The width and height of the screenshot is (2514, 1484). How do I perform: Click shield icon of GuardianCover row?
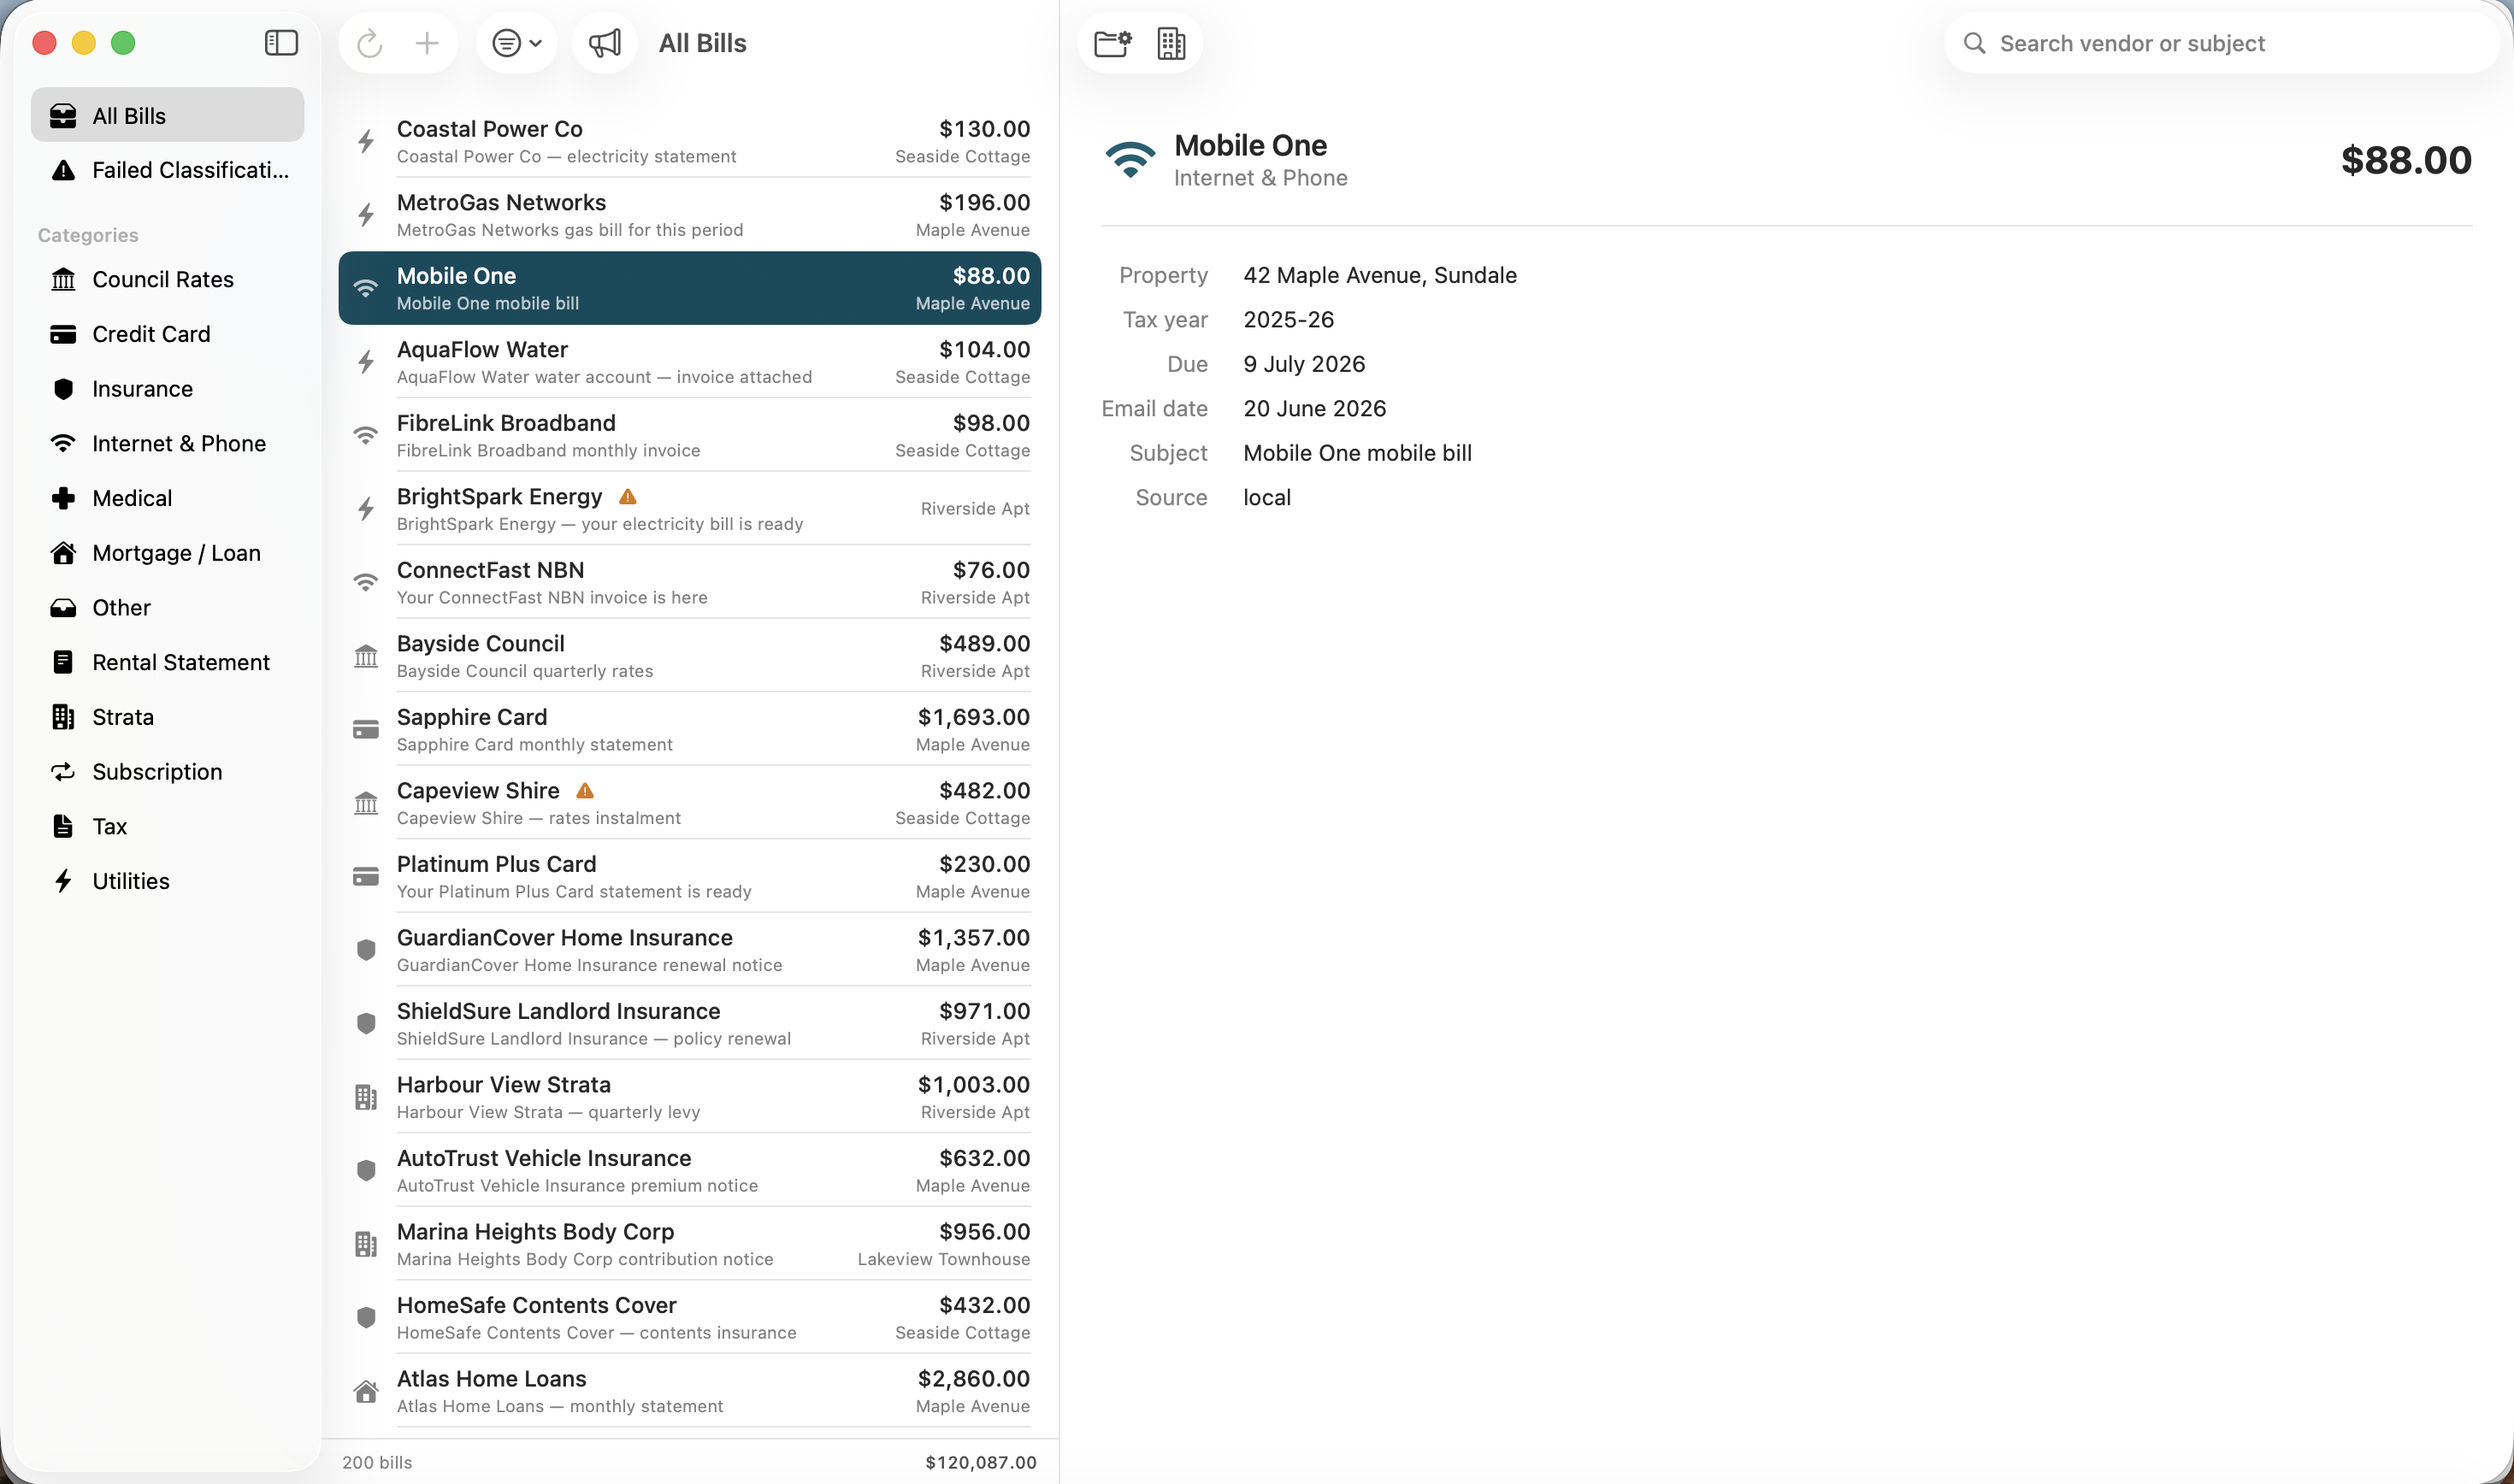pos(366,950)
